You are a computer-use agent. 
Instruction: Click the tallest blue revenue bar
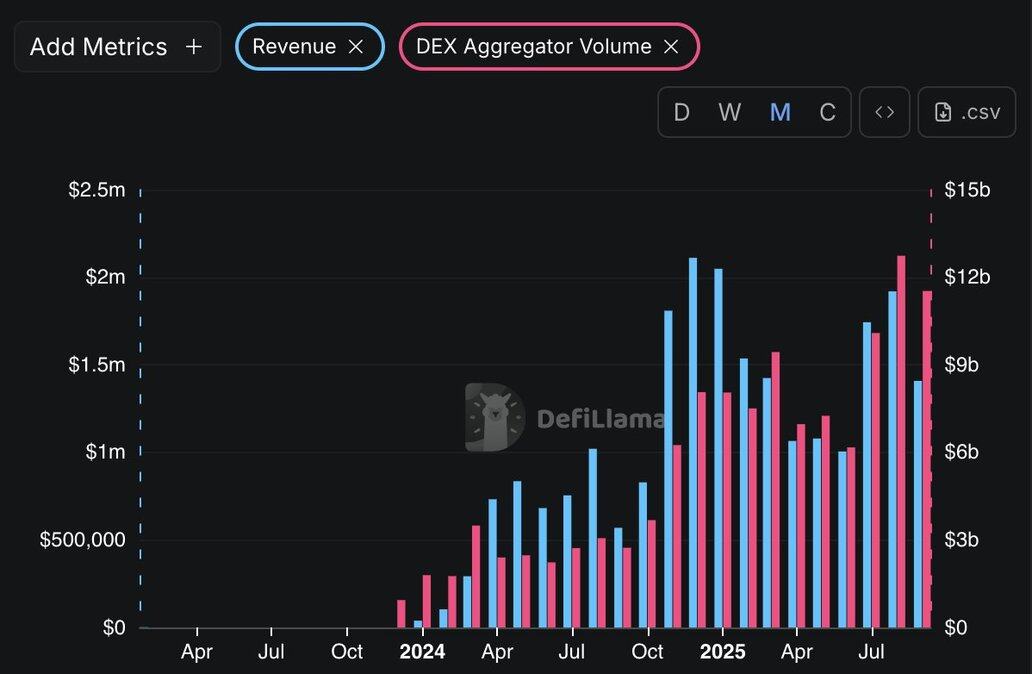click(693, 440)
